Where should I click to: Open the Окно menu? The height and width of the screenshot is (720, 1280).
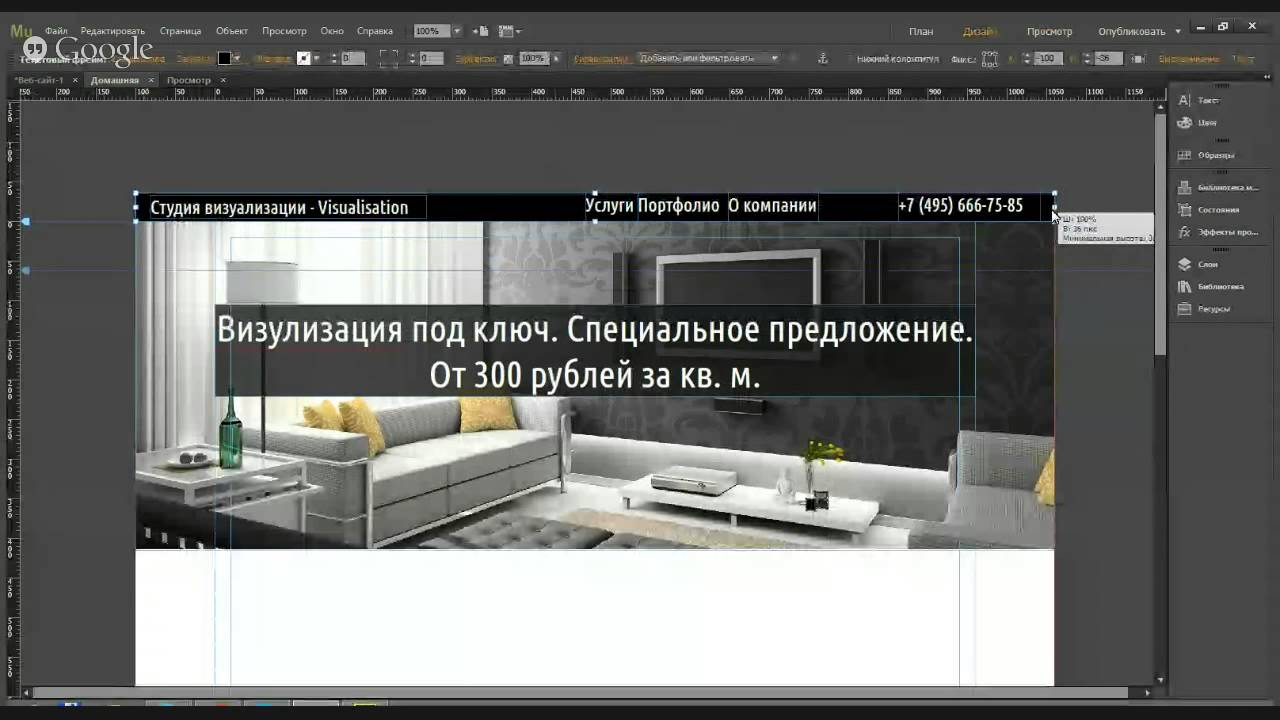[x=332, y=31]
